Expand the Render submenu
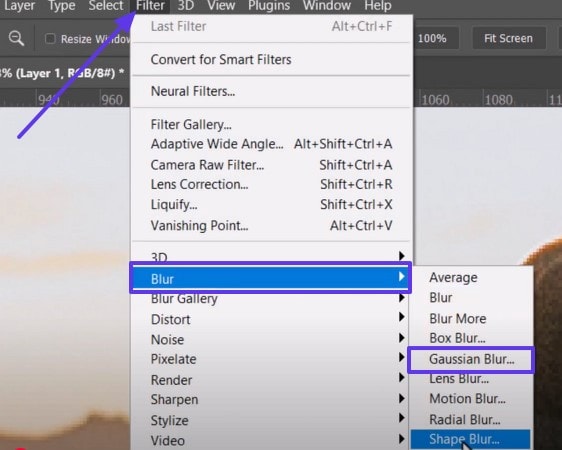Screen dimensions: 562x450 point(272,380)
